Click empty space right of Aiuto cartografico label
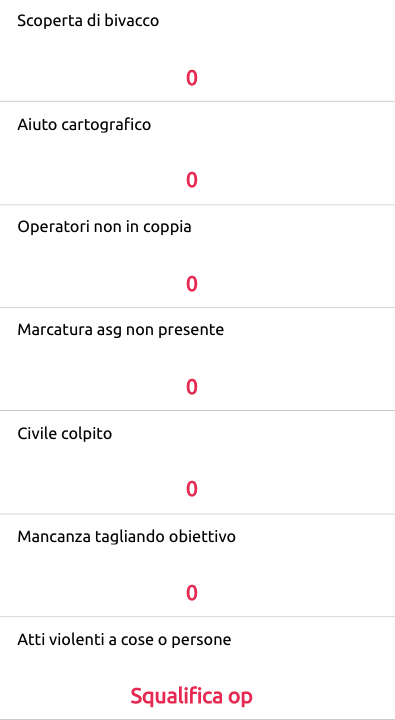The image size is (395, 720). [271, 124]
